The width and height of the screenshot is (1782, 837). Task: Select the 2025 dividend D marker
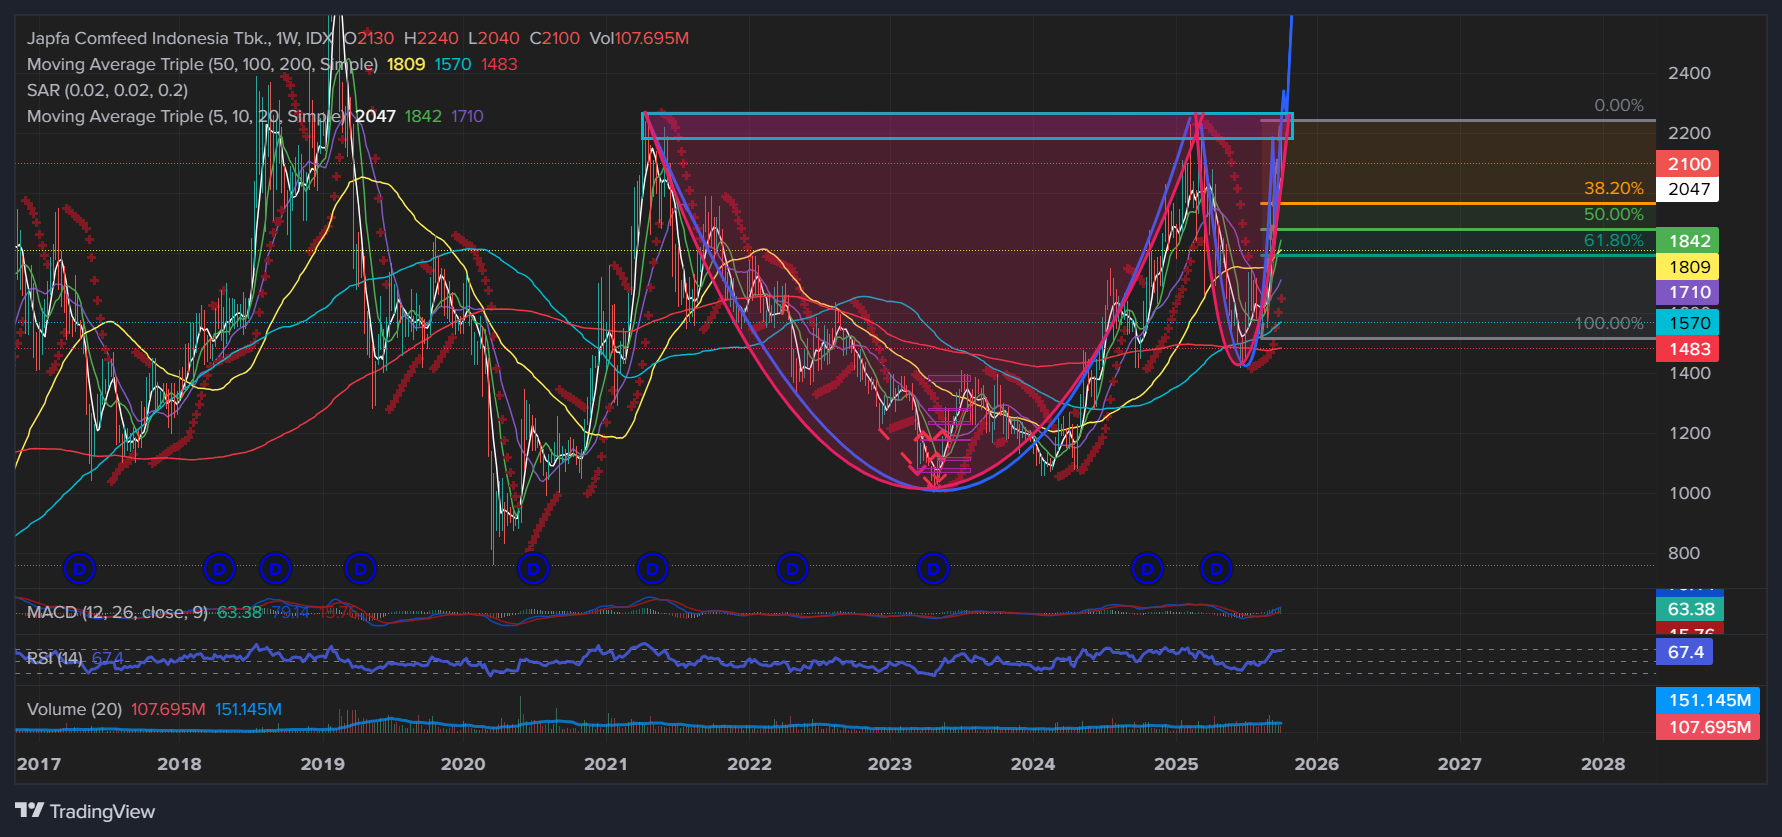coord(1216,569)
